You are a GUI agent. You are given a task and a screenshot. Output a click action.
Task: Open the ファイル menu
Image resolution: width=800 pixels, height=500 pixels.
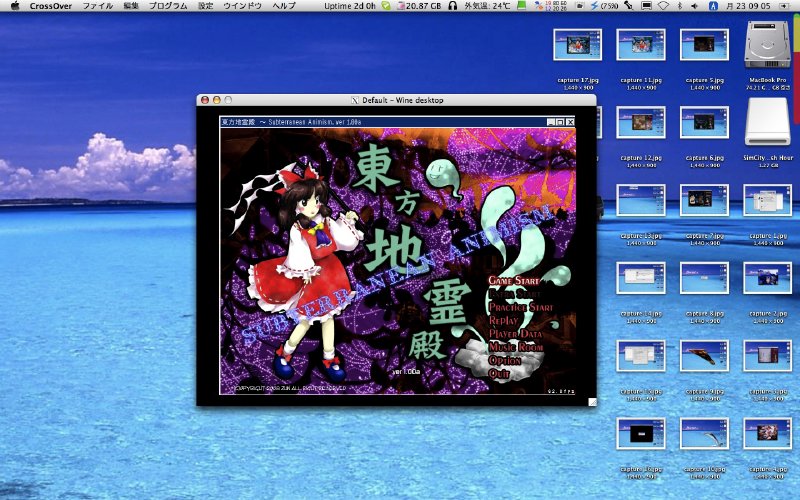[x=98, y=6]
